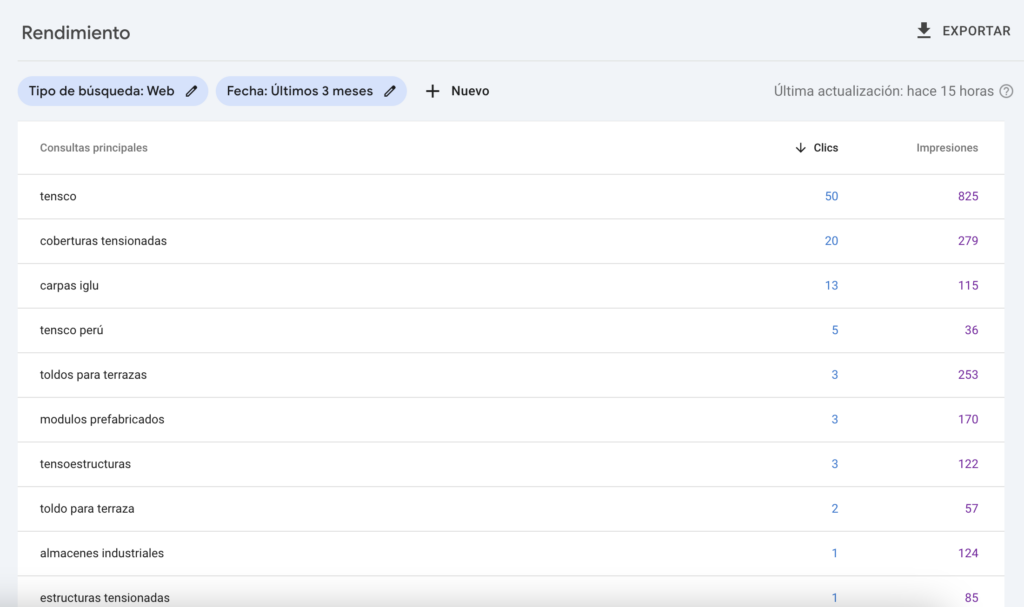This screenshot has height=607, width=1024.
Task: Open the Tipo de búsqueda: Web filter chip
Action: pos(105,90)
